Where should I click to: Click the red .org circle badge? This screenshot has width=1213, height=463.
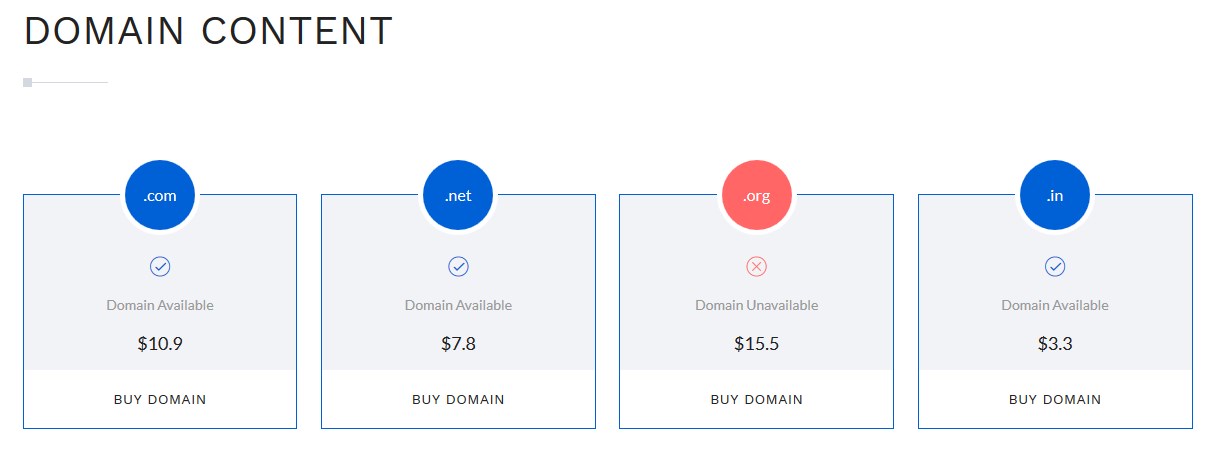(757, 195)
